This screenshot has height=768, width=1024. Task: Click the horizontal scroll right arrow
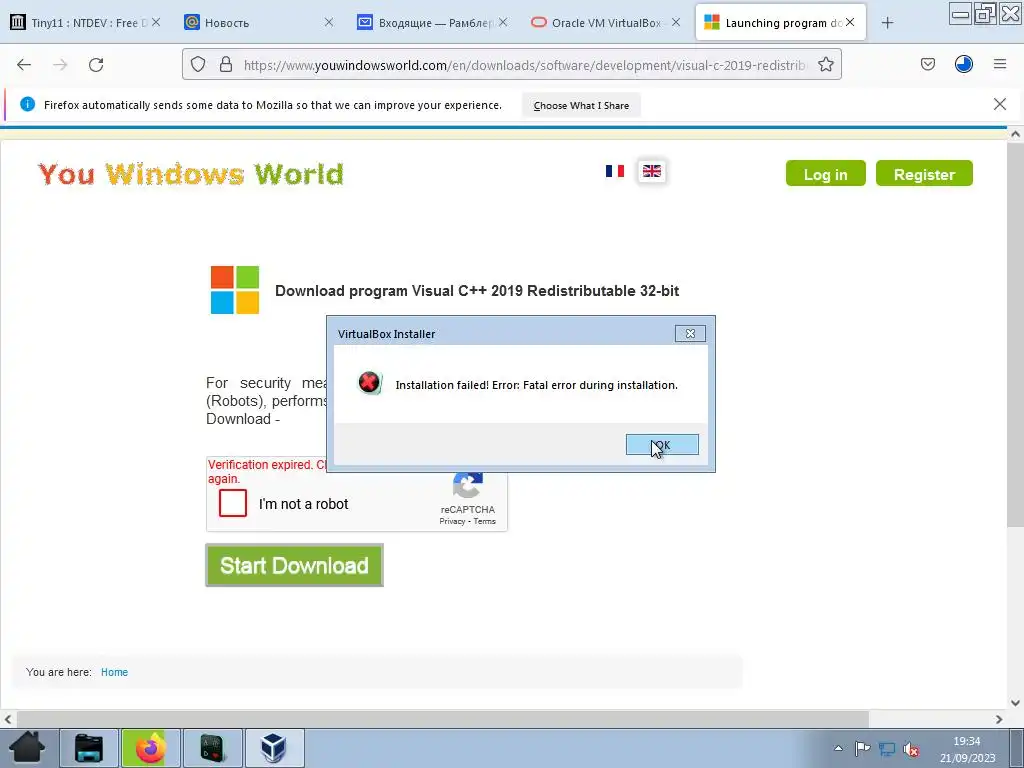tap(999, 719)
